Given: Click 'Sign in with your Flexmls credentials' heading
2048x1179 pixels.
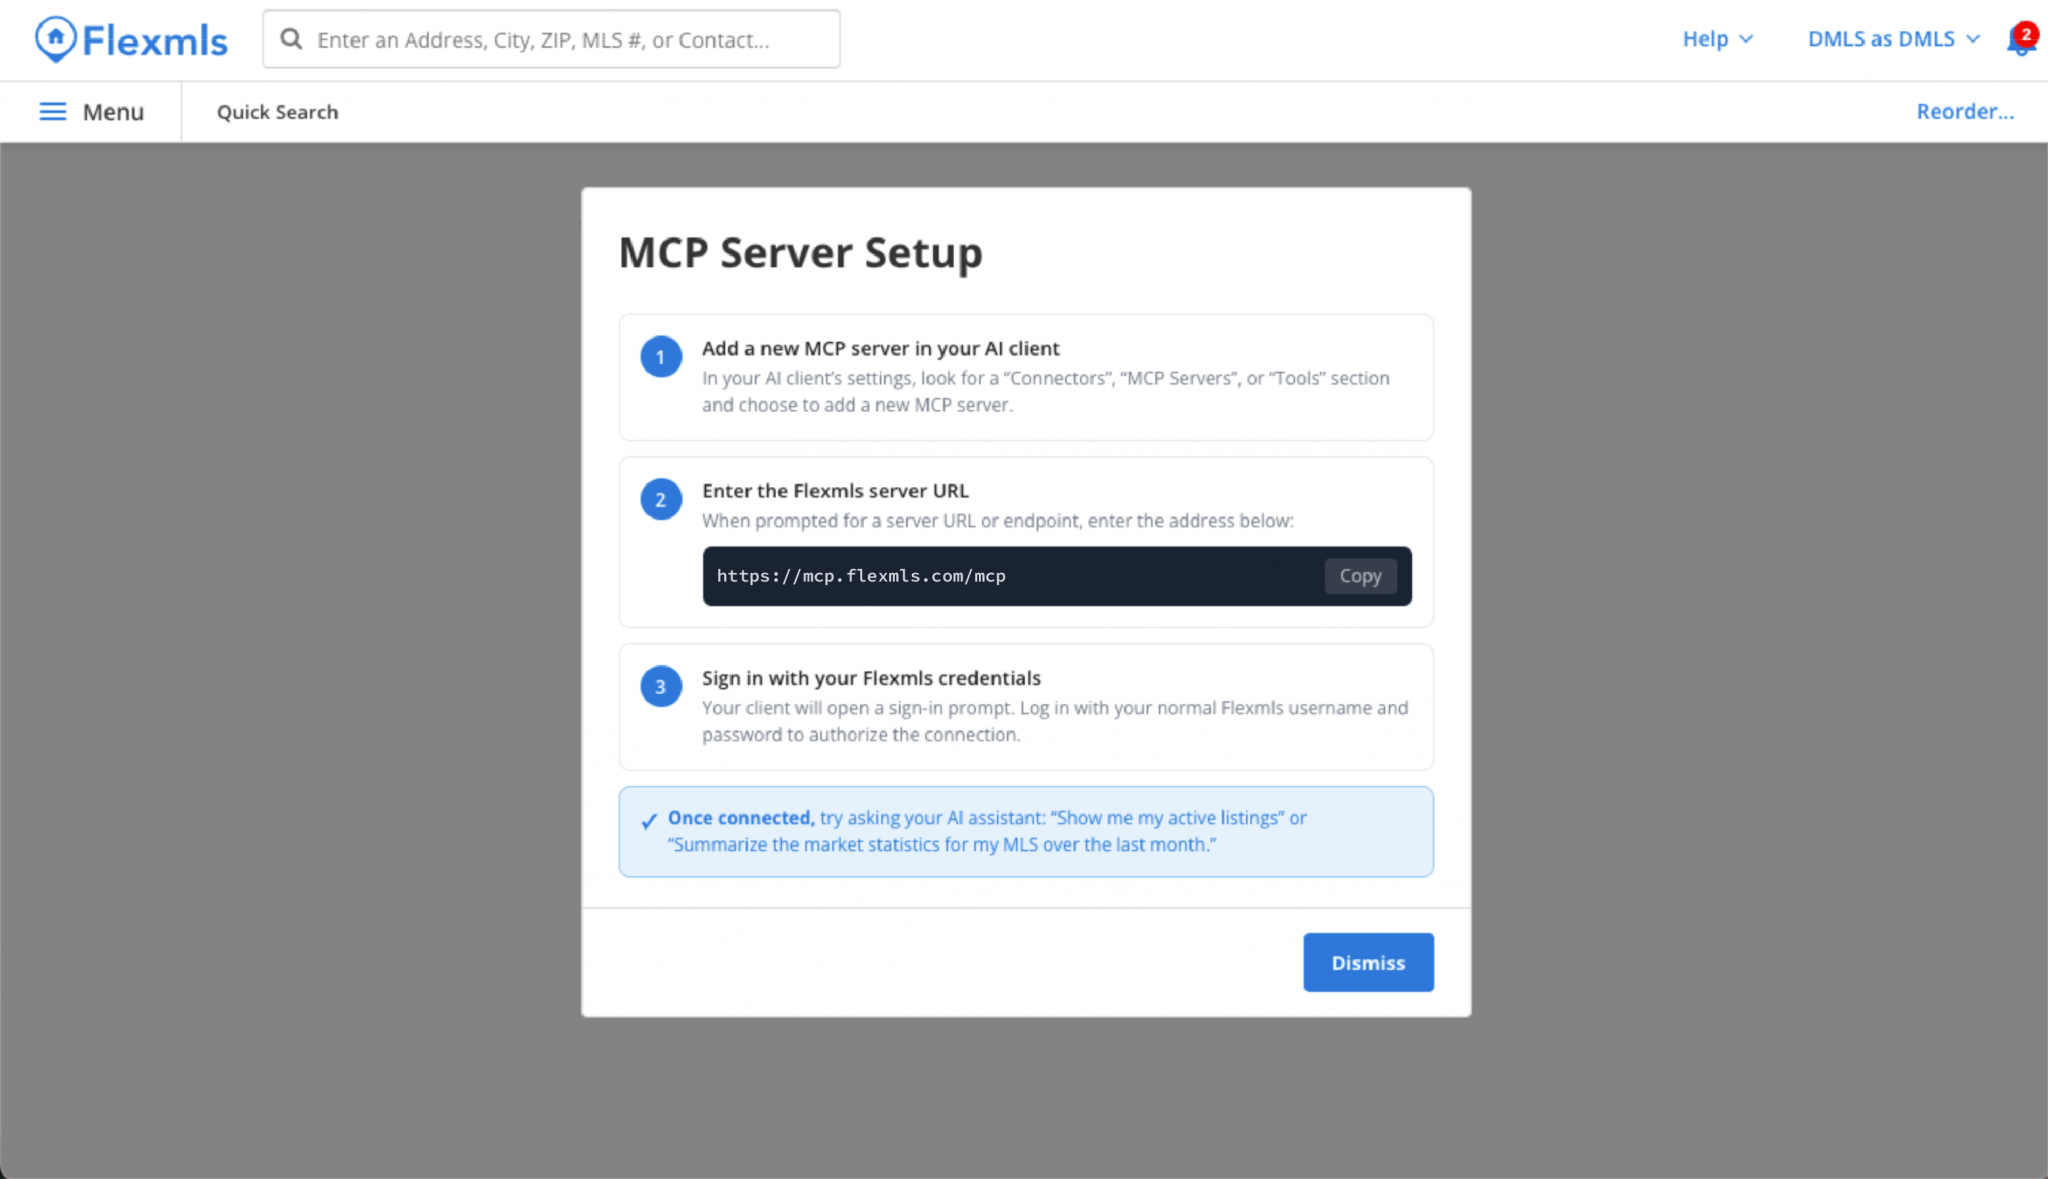Looking at the screenshot, I should (871, 678).
